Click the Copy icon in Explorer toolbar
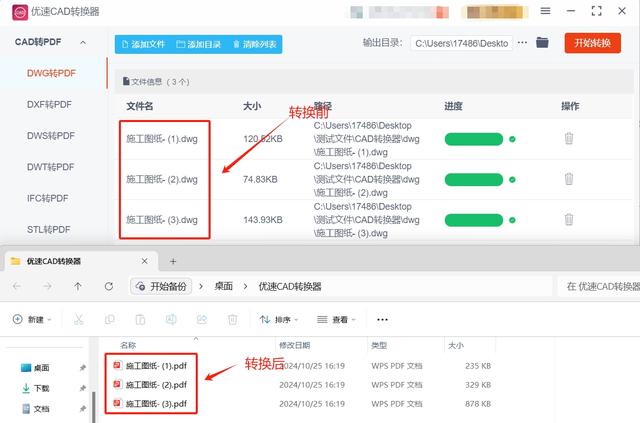Image resolution: width=640 pixels, height=423 pixels. tap(109, 320)
